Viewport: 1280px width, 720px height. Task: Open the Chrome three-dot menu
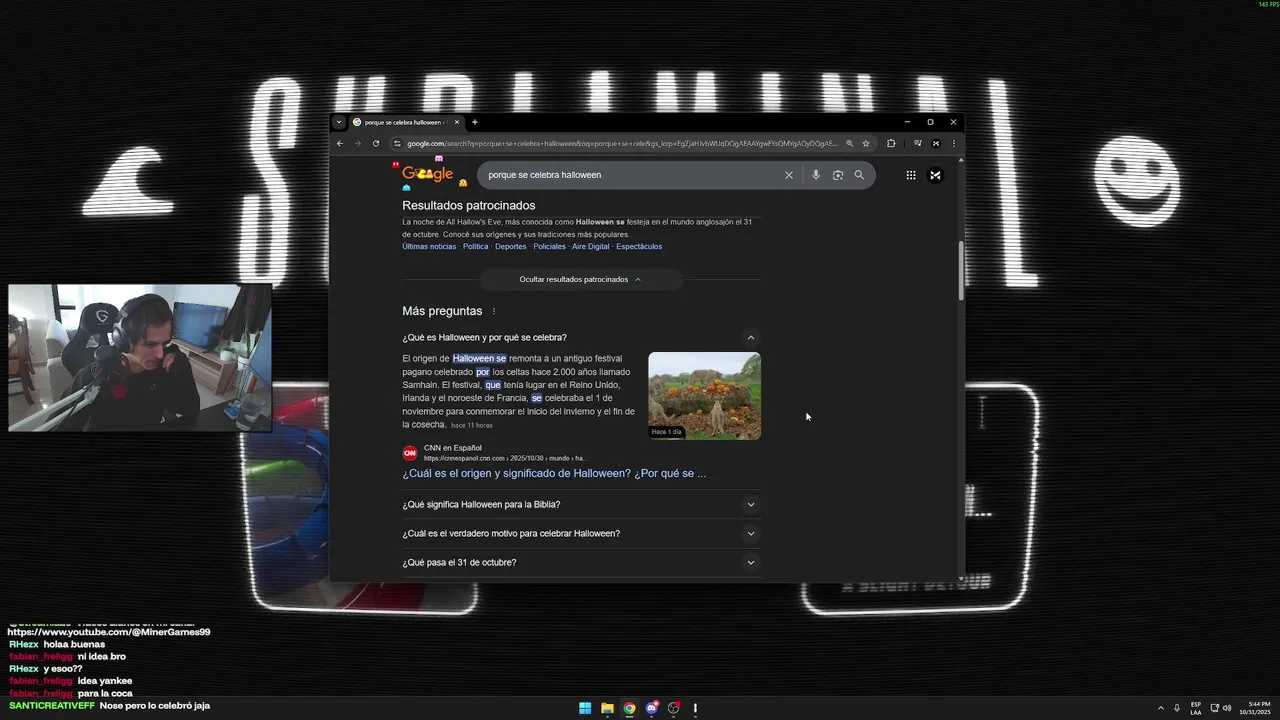pyautogui.click(x=953, y=143)
